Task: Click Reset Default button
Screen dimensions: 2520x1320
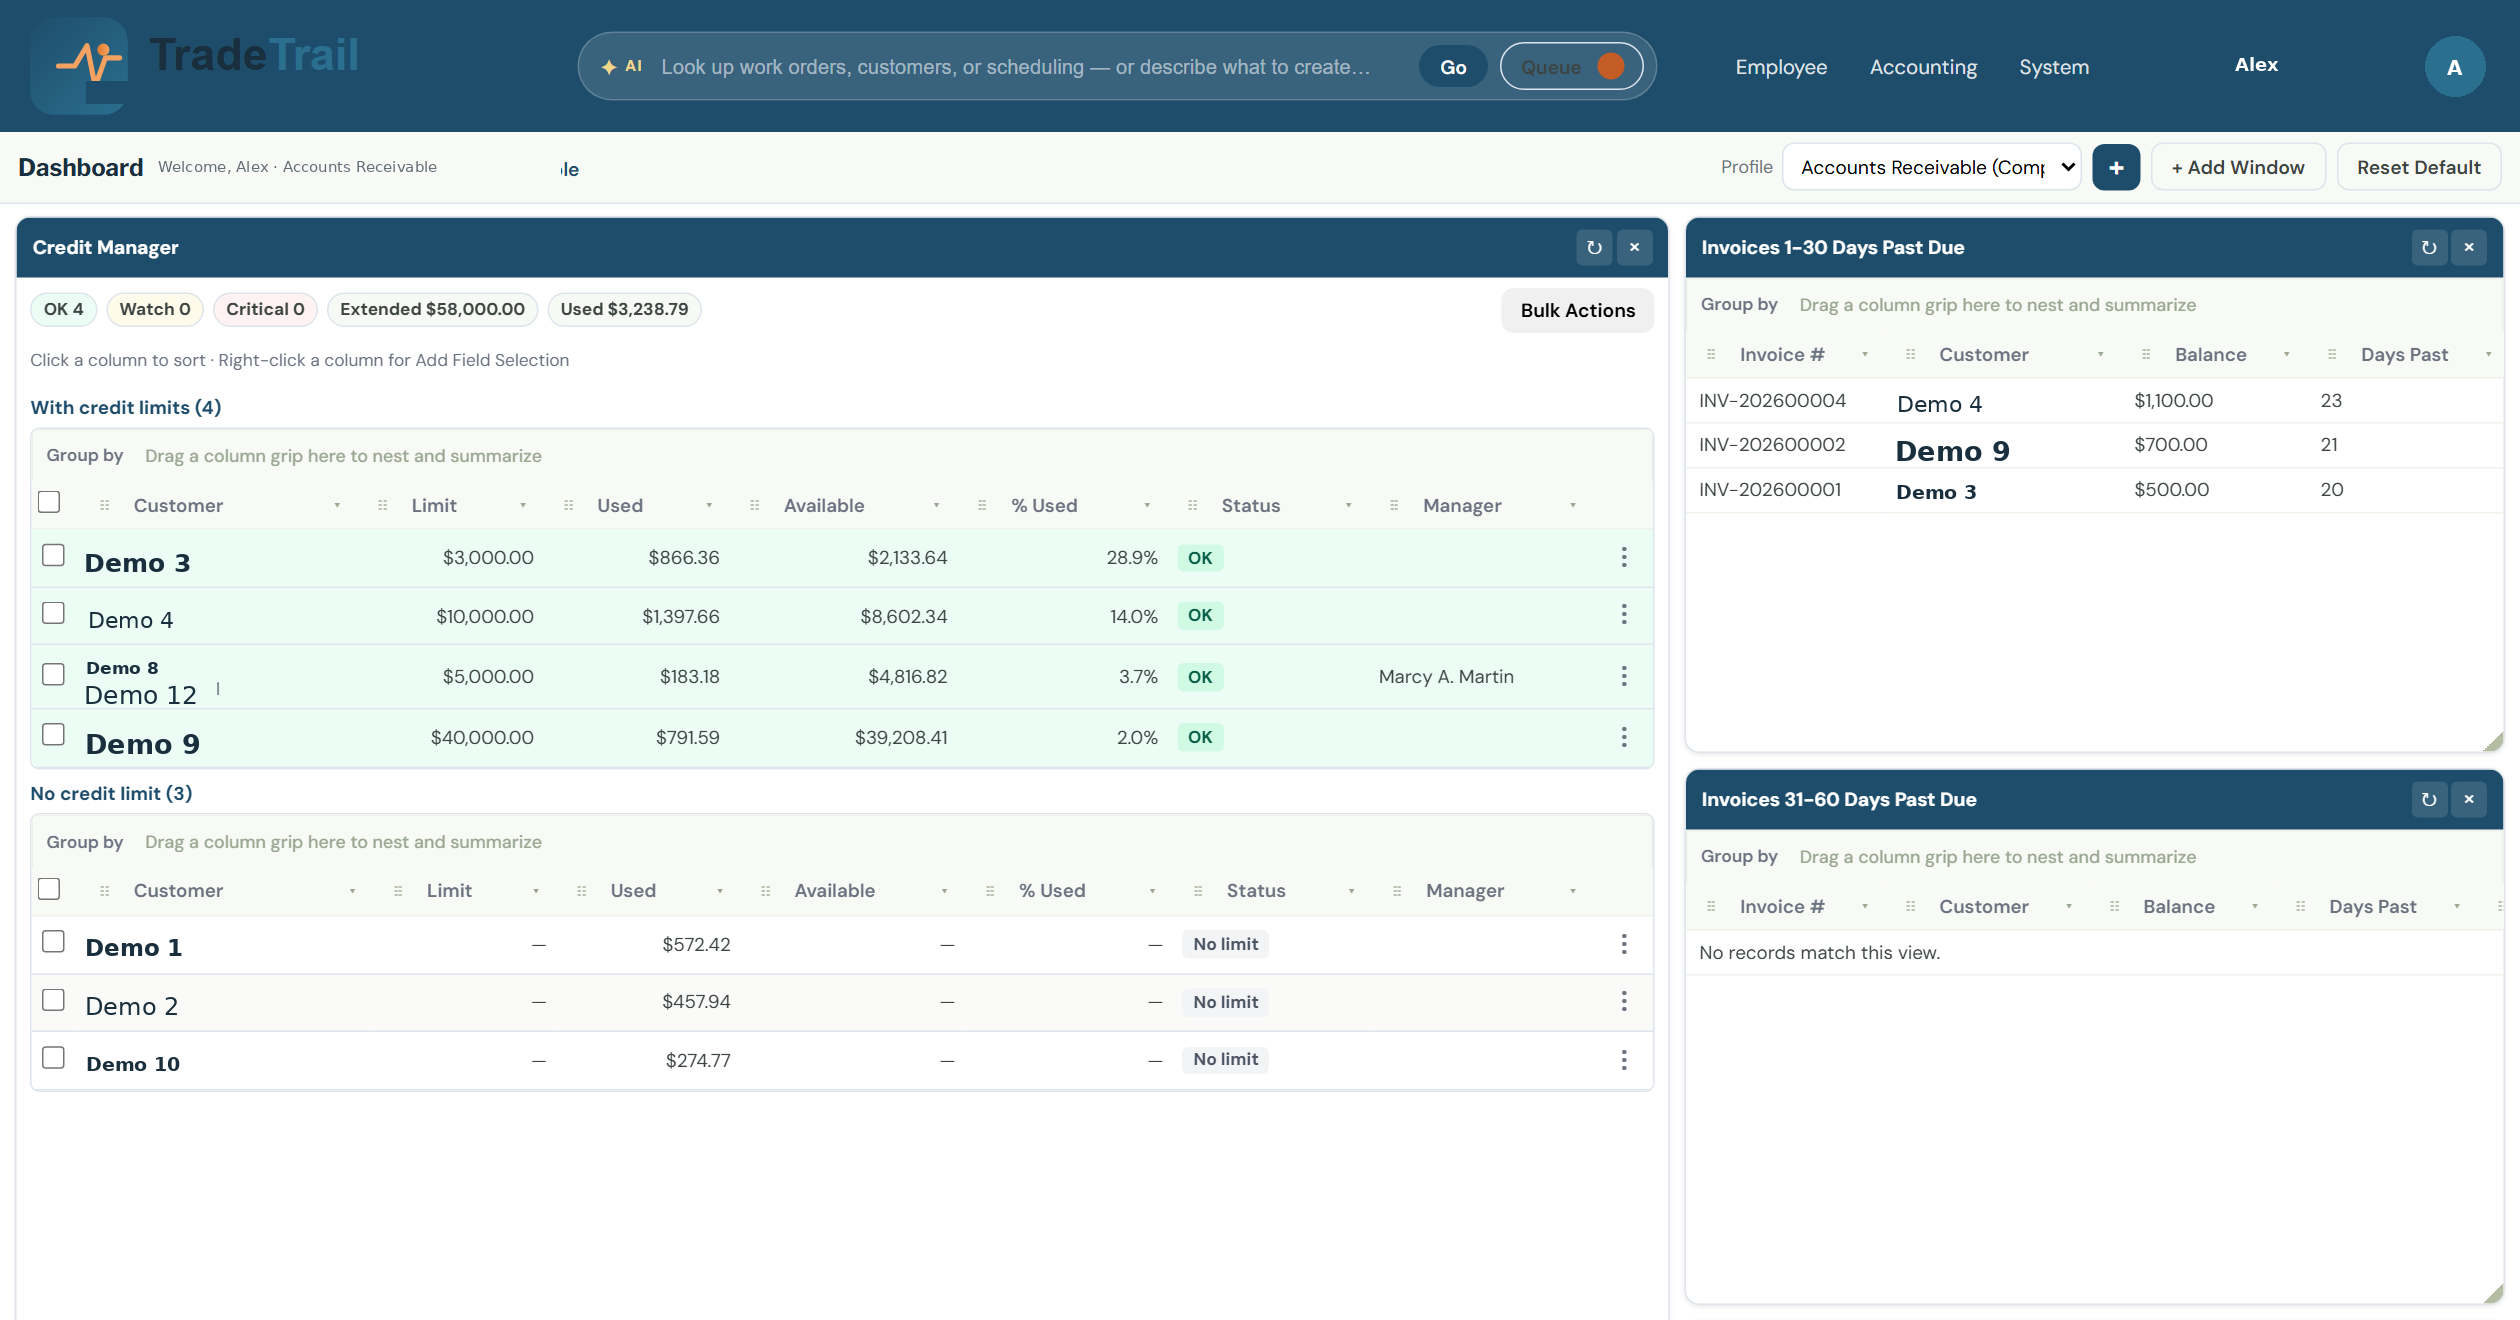Action: tap(2419, 167)
